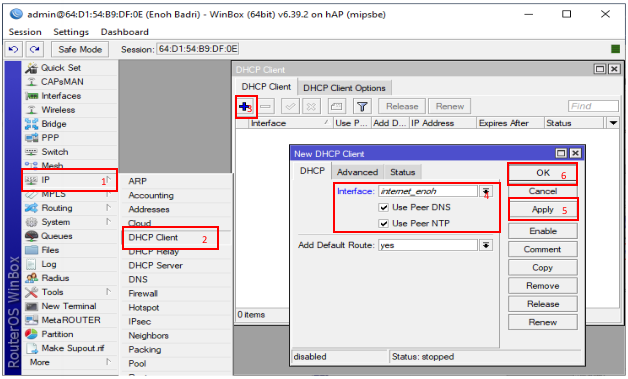This screenshot has width=628, height=379.
Task: Click the green status indicator in toolbar
Action: coord(615,49)
